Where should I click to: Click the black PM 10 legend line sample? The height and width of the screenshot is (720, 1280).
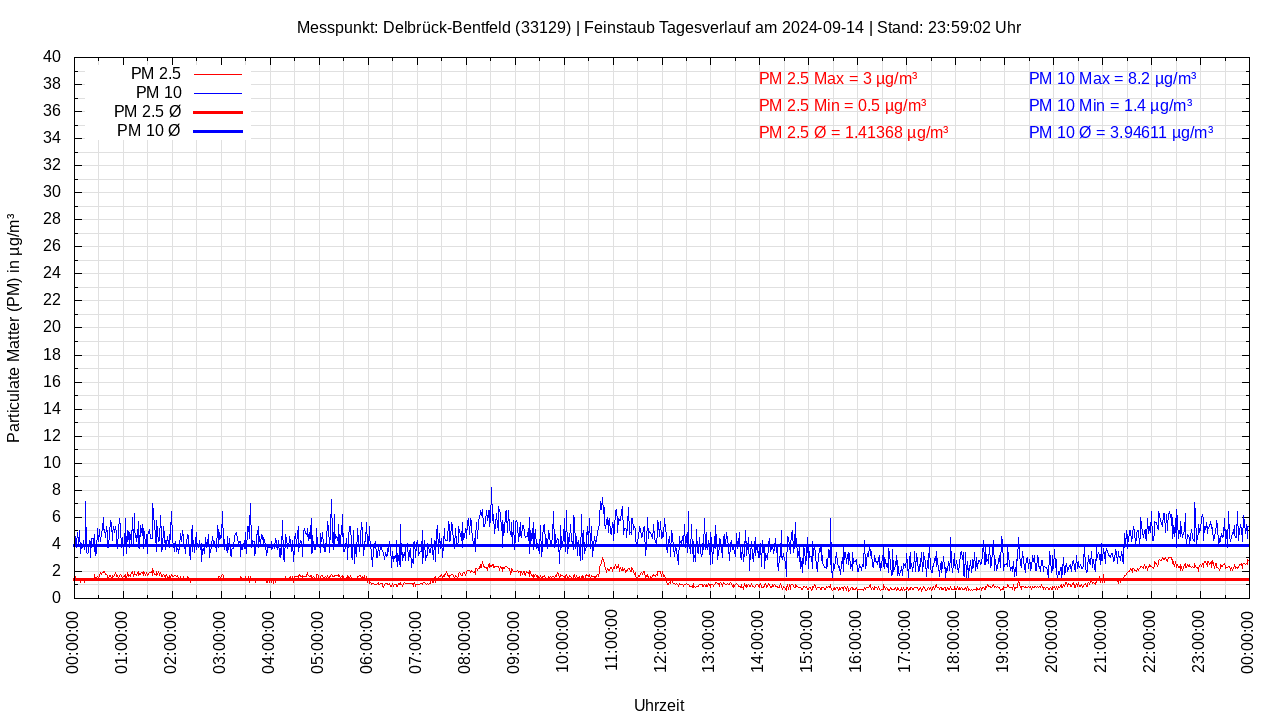coord(217,93)
